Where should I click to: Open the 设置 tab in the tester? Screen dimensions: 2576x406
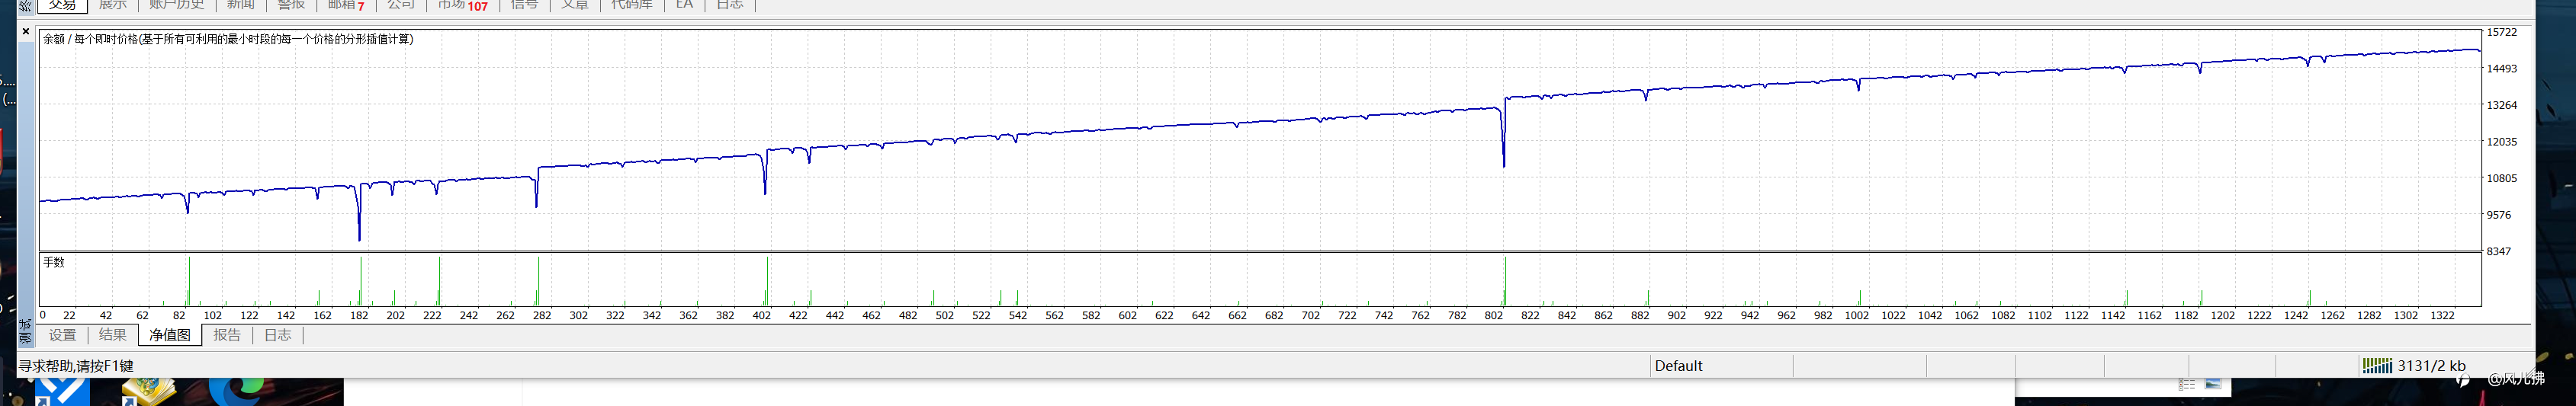(62, 335)
